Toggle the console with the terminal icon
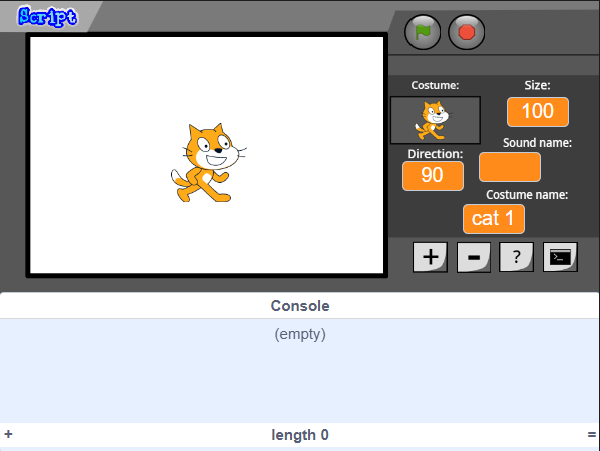This screenshot has height=451, width=600. point(560,257)
